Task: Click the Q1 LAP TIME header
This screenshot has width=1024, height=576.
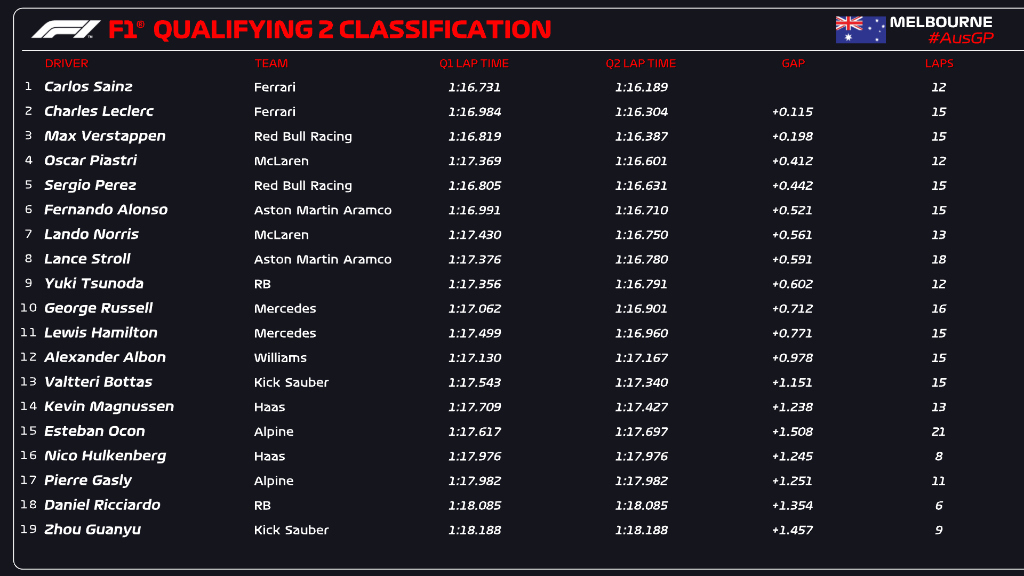Action: click(x=474, y=63)
